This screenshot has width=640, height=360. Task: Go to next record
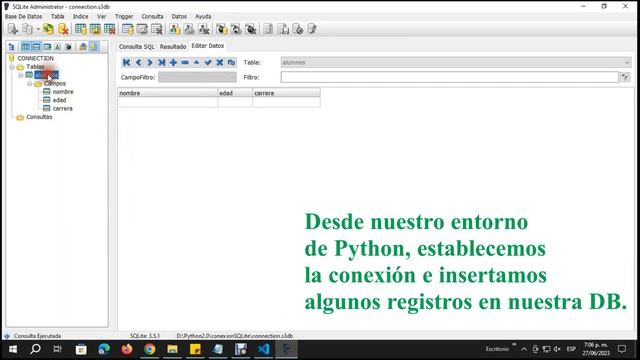(x=150, y=62)
